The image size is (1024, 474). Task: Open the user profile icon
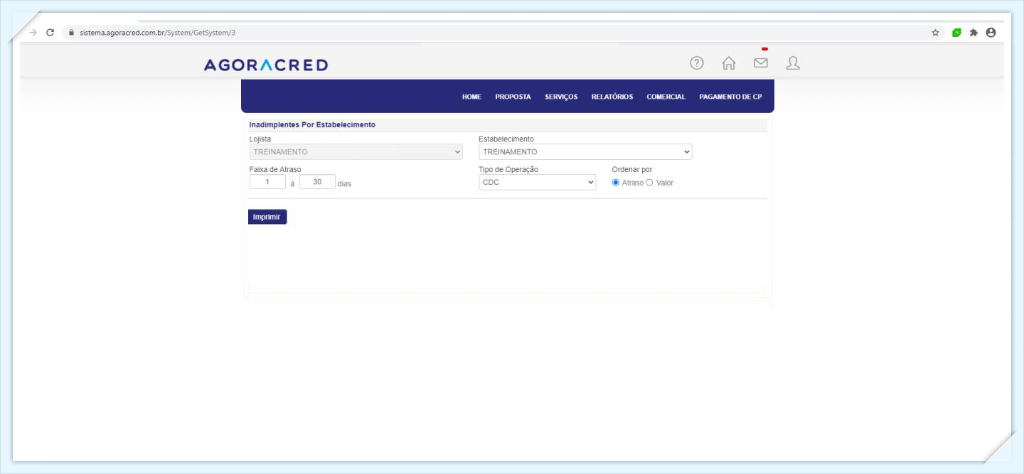click(793, 63)
